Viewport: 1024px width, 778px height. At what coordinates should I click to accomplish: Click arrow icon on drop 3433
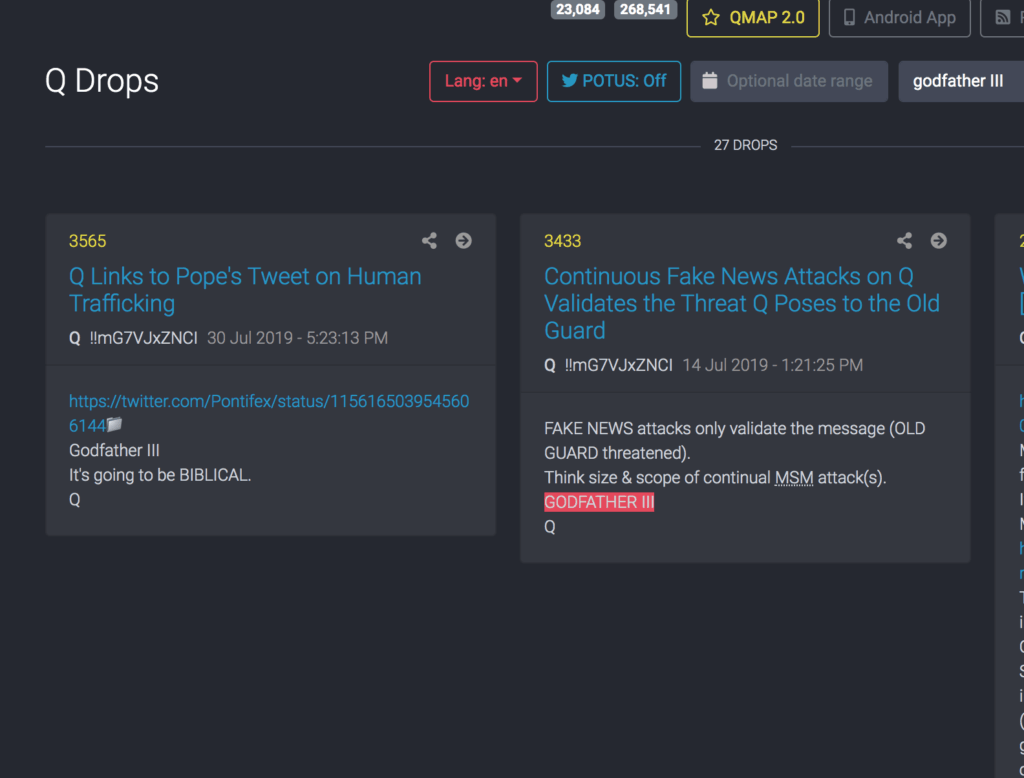pos(938,241)
